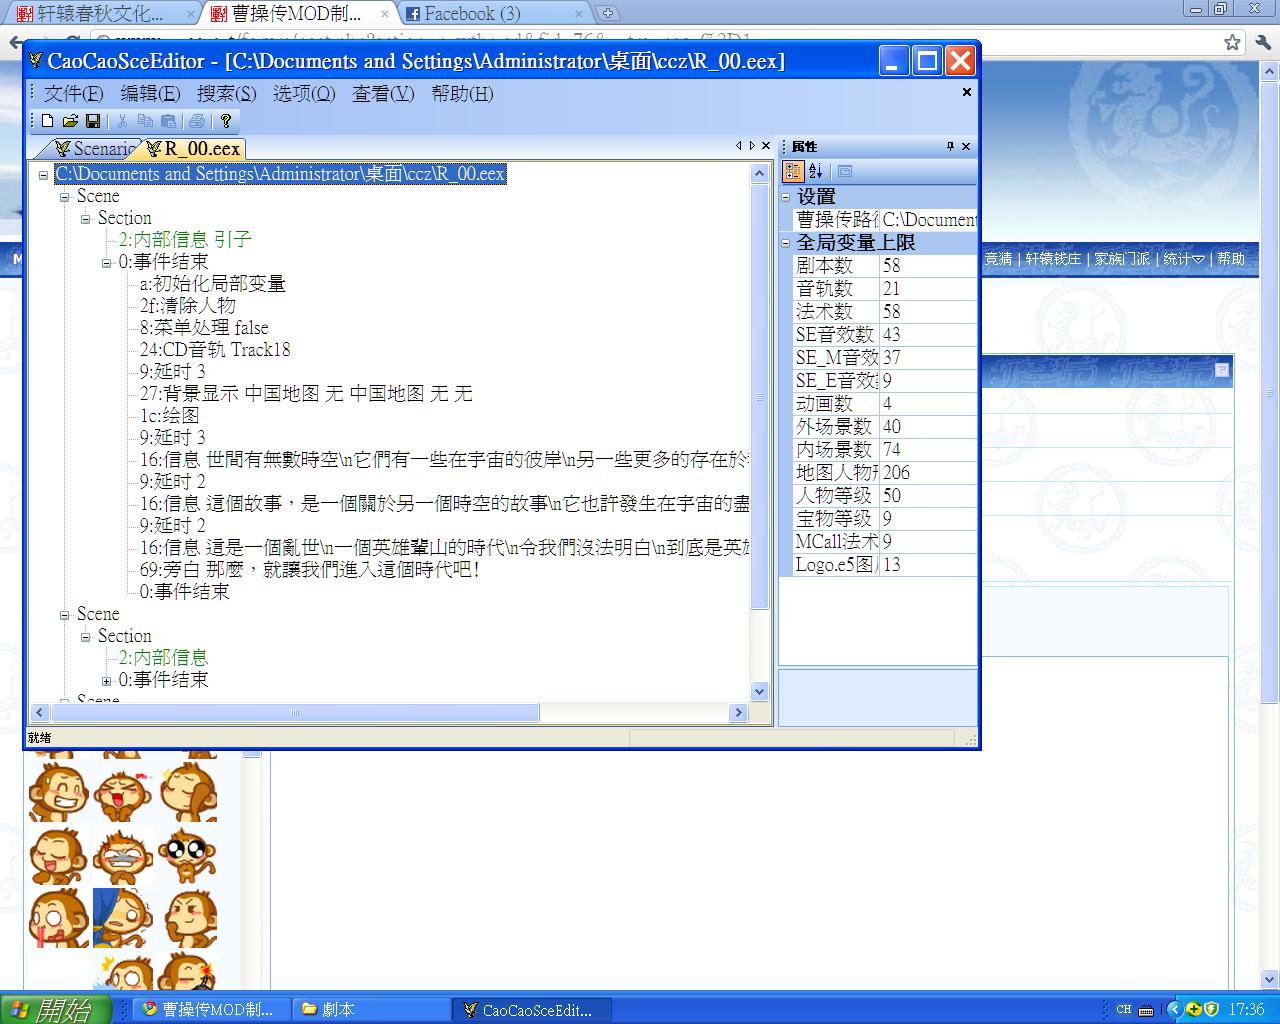The width and height of the screenshot is (1280, 1024).
Task: Collapse the first Section node
Action: pos(85,219)
